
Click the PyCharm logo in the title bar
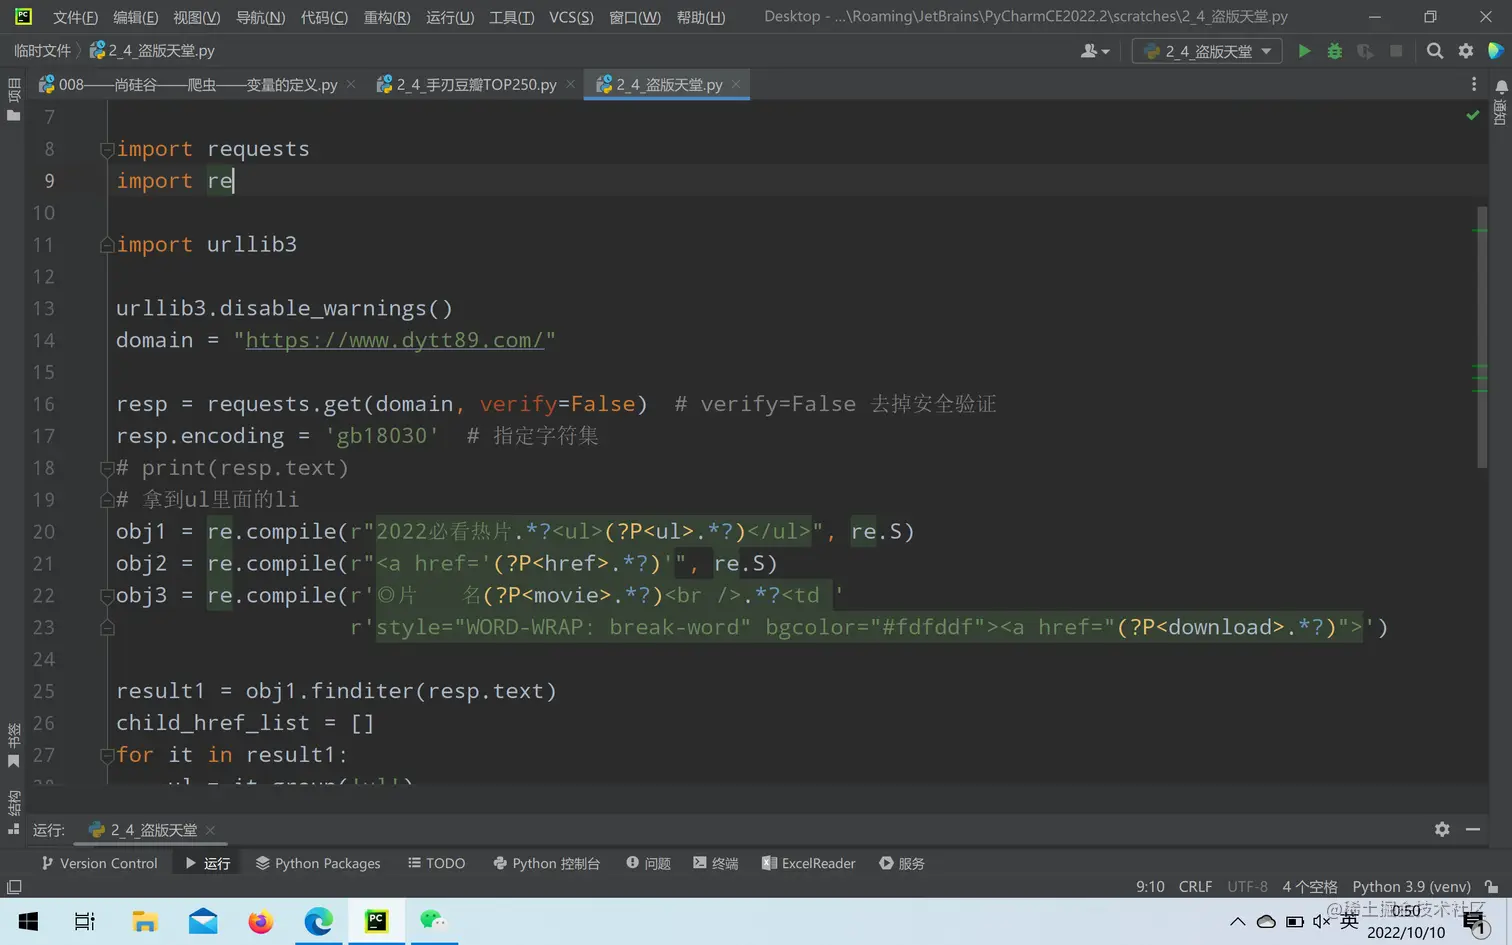click(x=23, y=16)
